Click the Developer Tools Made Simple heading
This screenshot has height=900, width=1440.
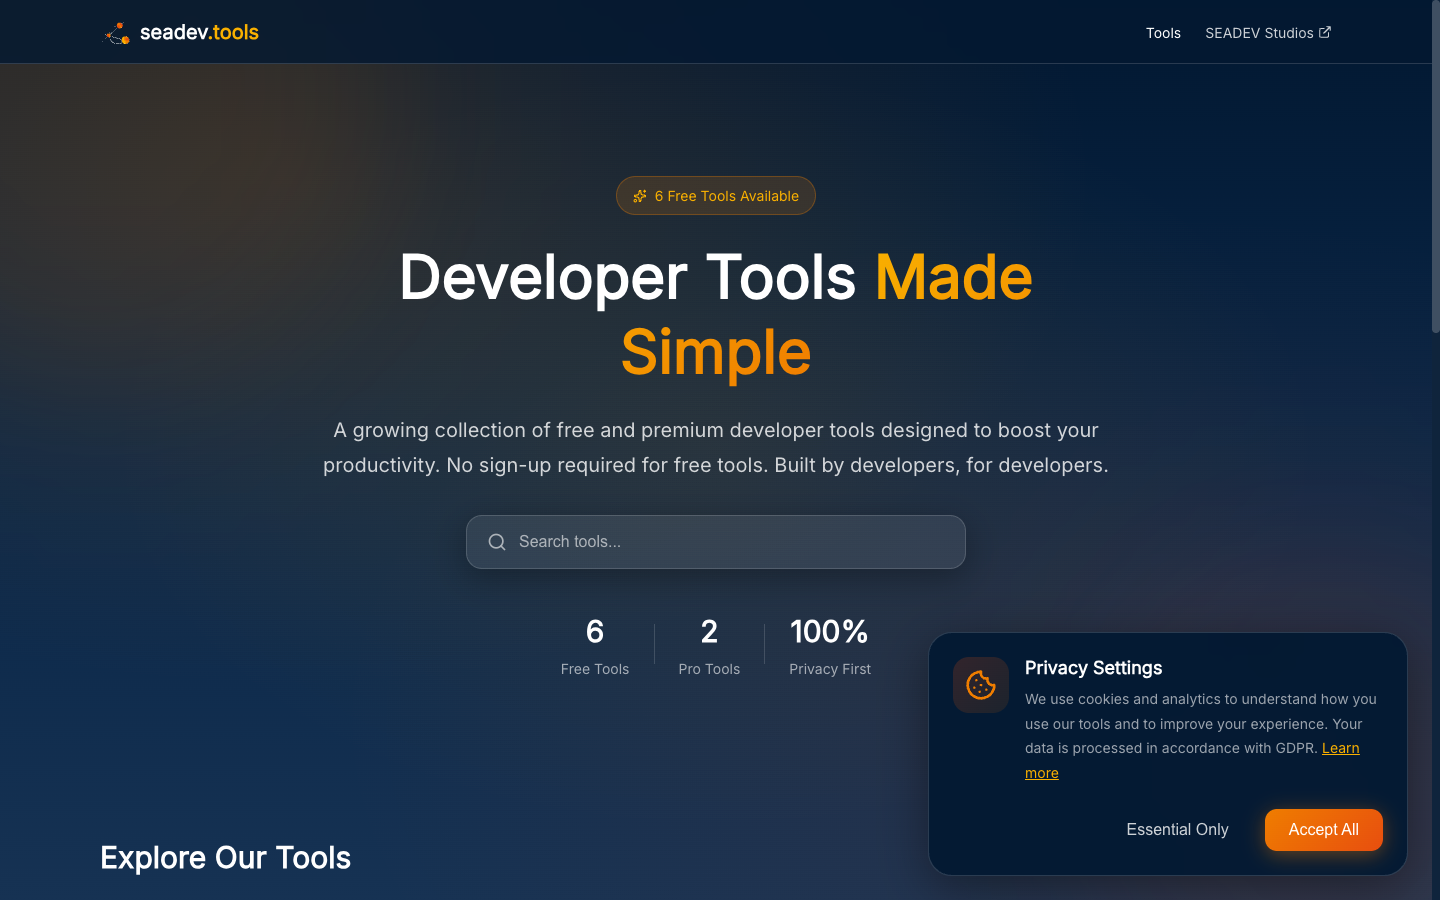coord(715,315)
